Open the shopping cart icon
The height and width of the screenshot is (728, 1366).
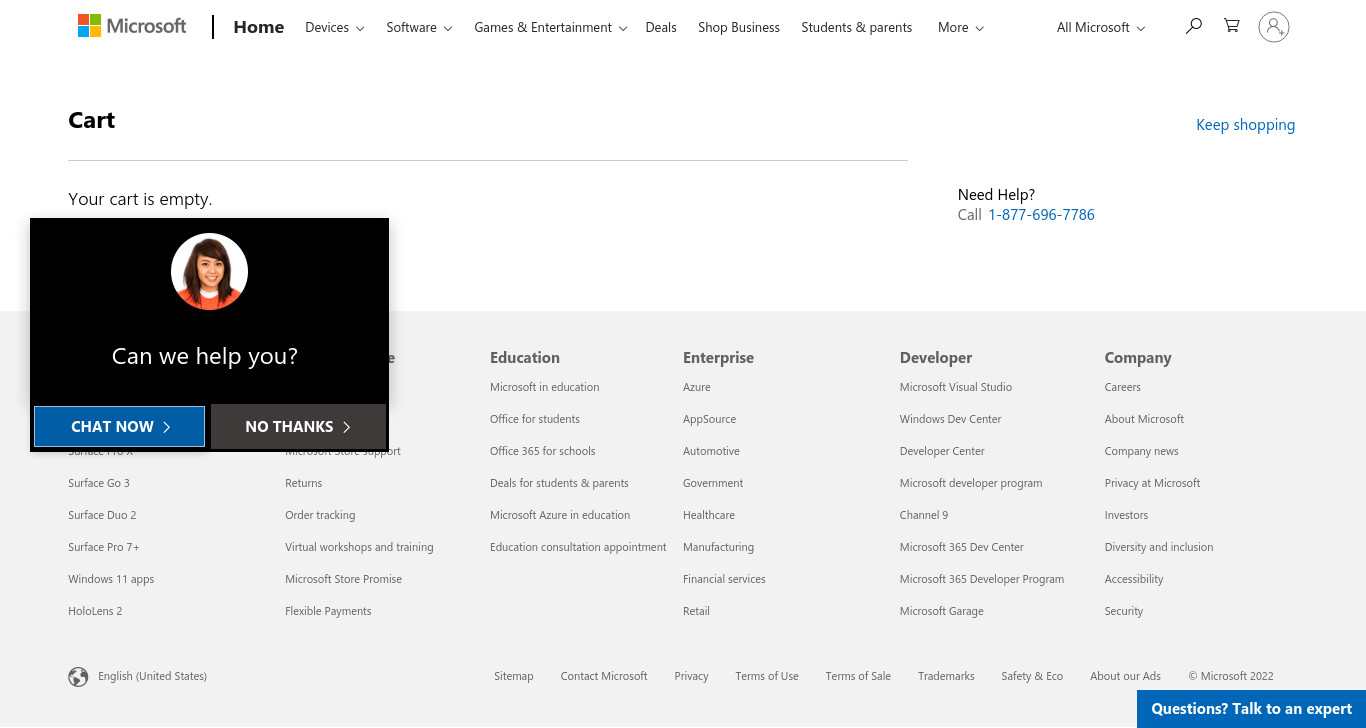1232,27
